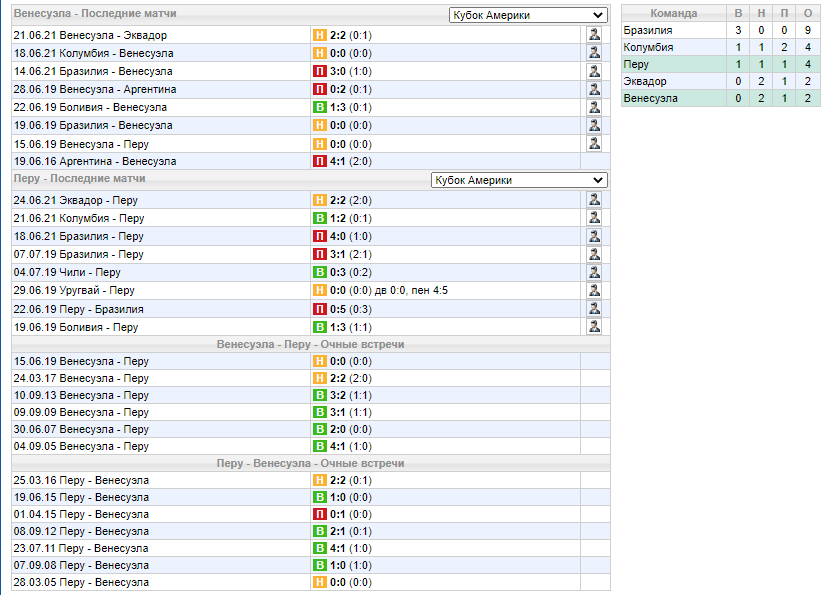Open the 19.06.16 Аргентина - Венесуэла match

tap(95, 161)
